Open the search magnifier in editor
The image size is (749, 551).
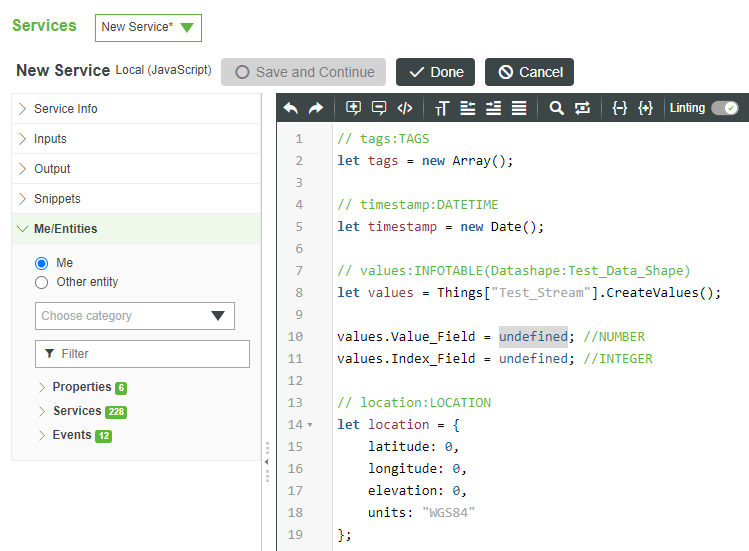[557, 108]
